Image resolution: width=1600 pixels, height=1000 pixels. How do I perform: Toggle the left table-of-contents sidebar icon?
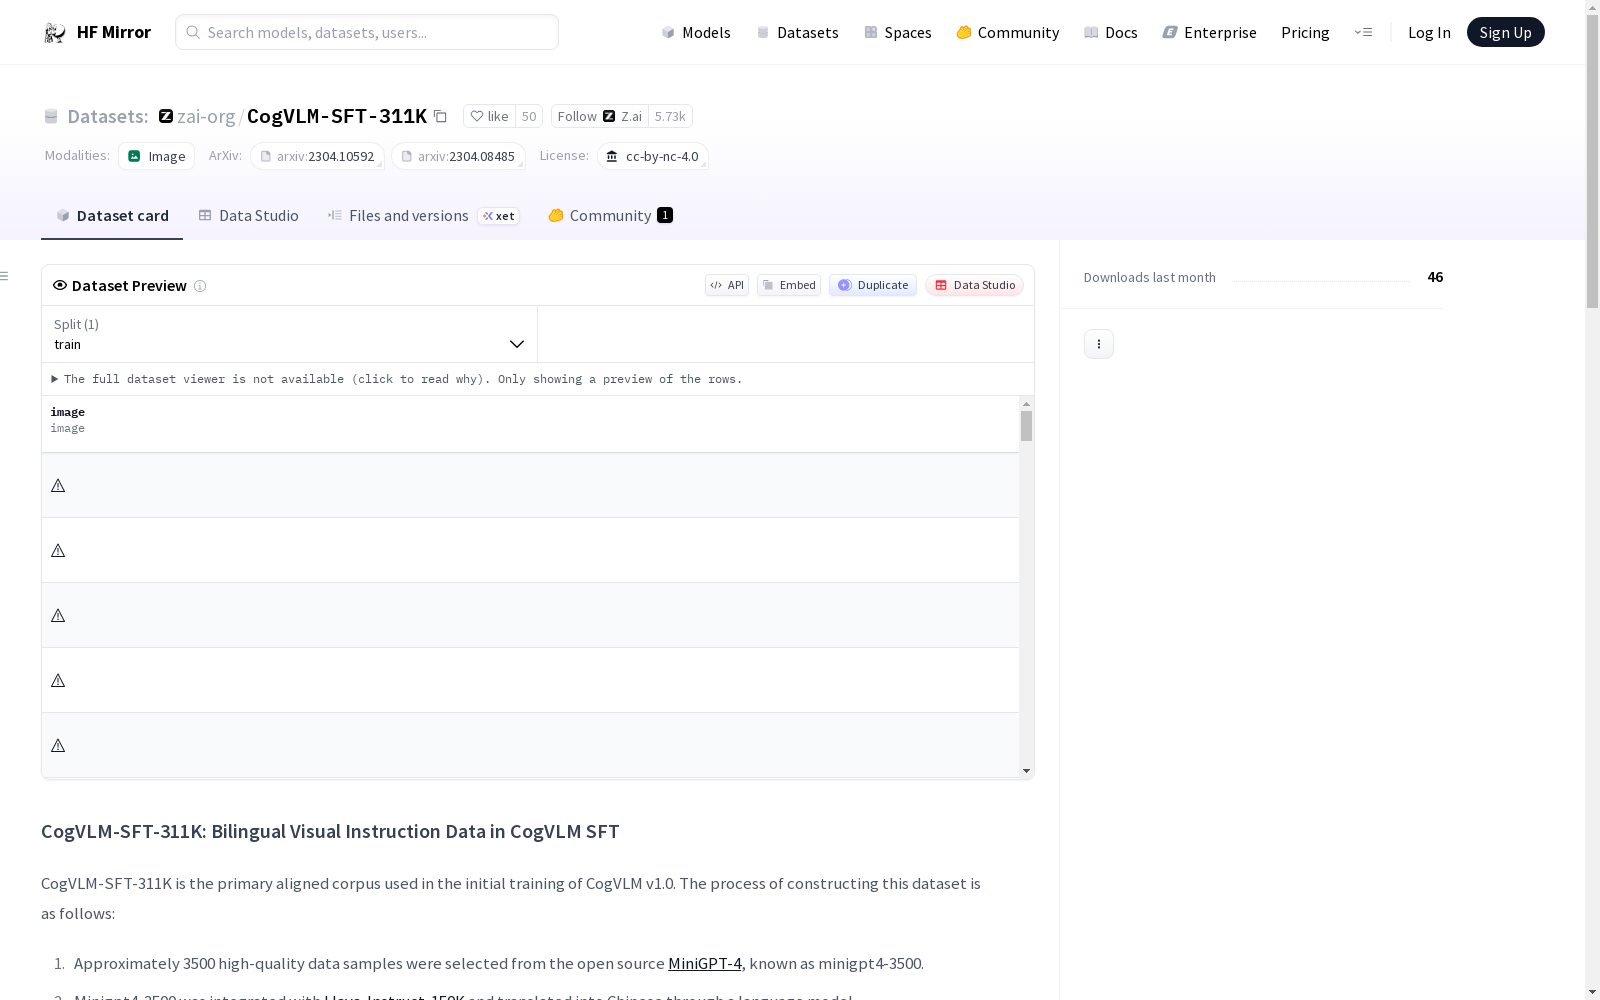click(x=4, y=276)
